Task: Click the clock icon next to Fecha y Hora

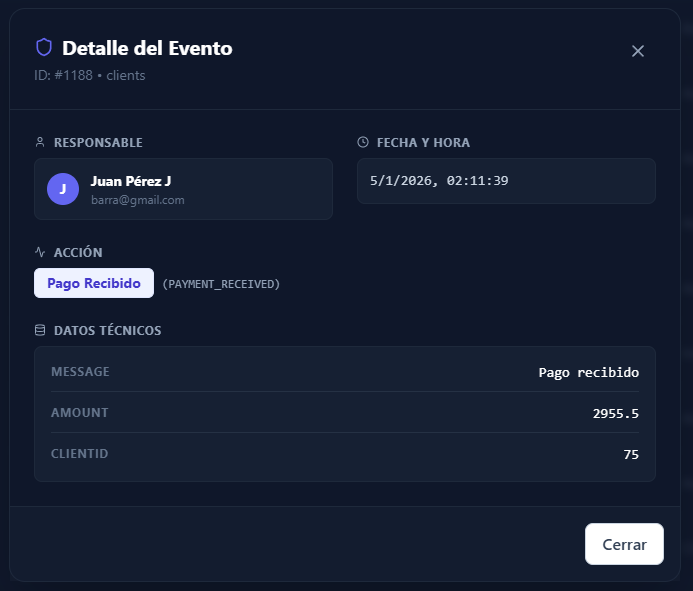Action: tap(363, 143)
